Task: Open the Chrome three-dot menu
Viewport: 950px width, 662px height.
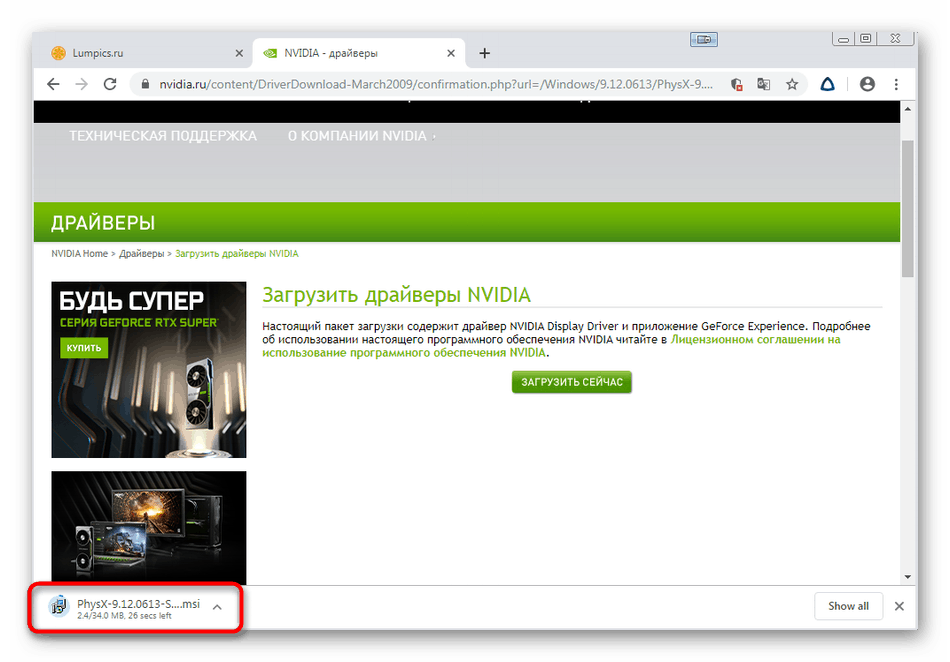Action: pos(896,84)
